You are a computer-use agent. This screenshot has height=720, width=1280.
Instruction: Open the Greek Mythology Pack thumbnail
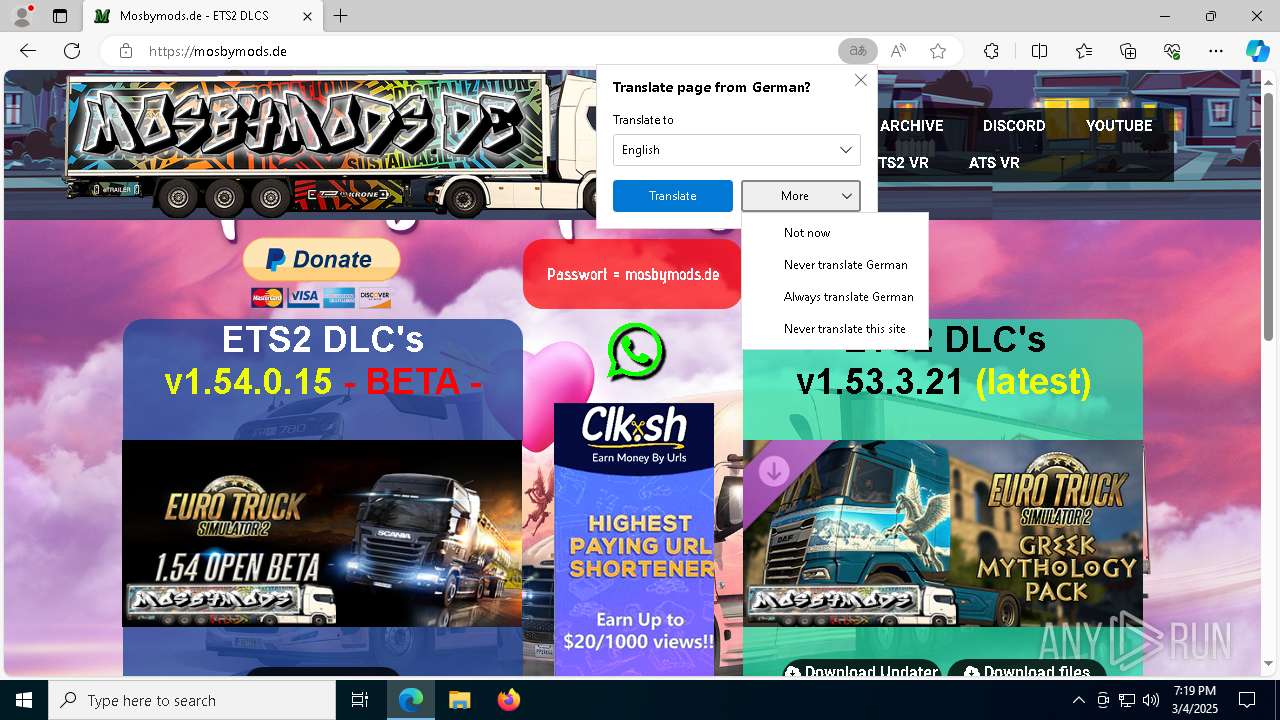(943, 533)
